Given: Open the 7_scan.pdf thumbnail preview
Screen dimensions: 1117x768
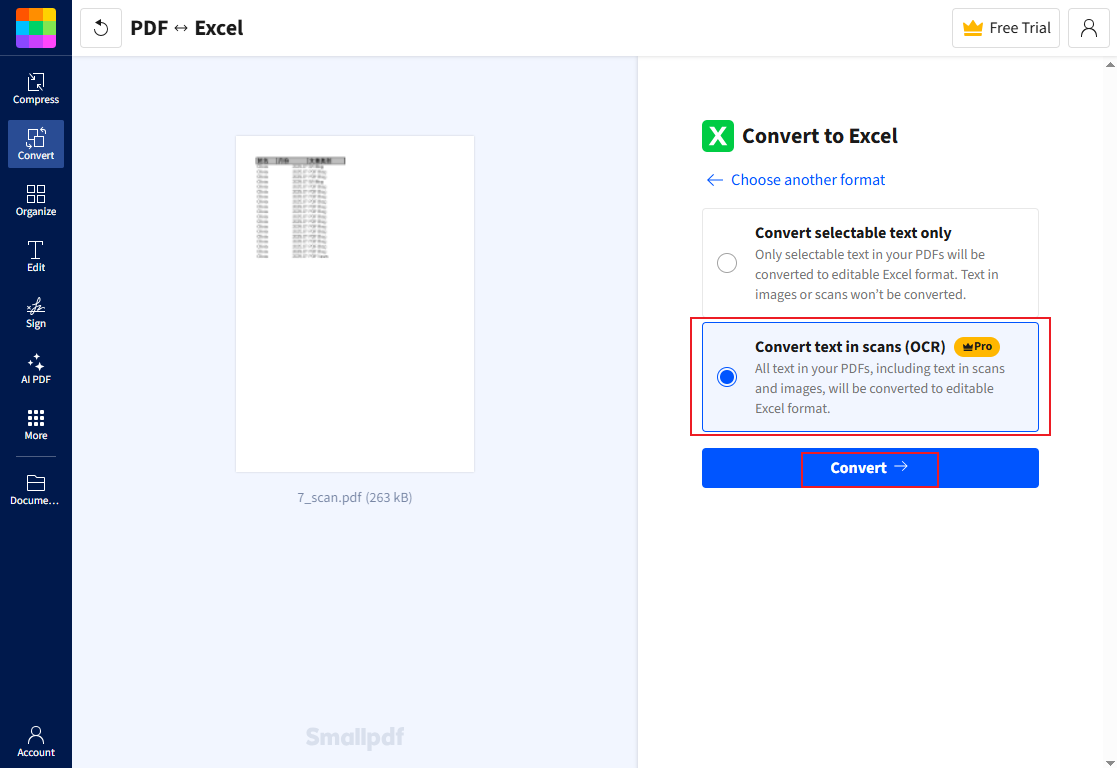Looking at the screenshot, I should [x=354, y=303].
